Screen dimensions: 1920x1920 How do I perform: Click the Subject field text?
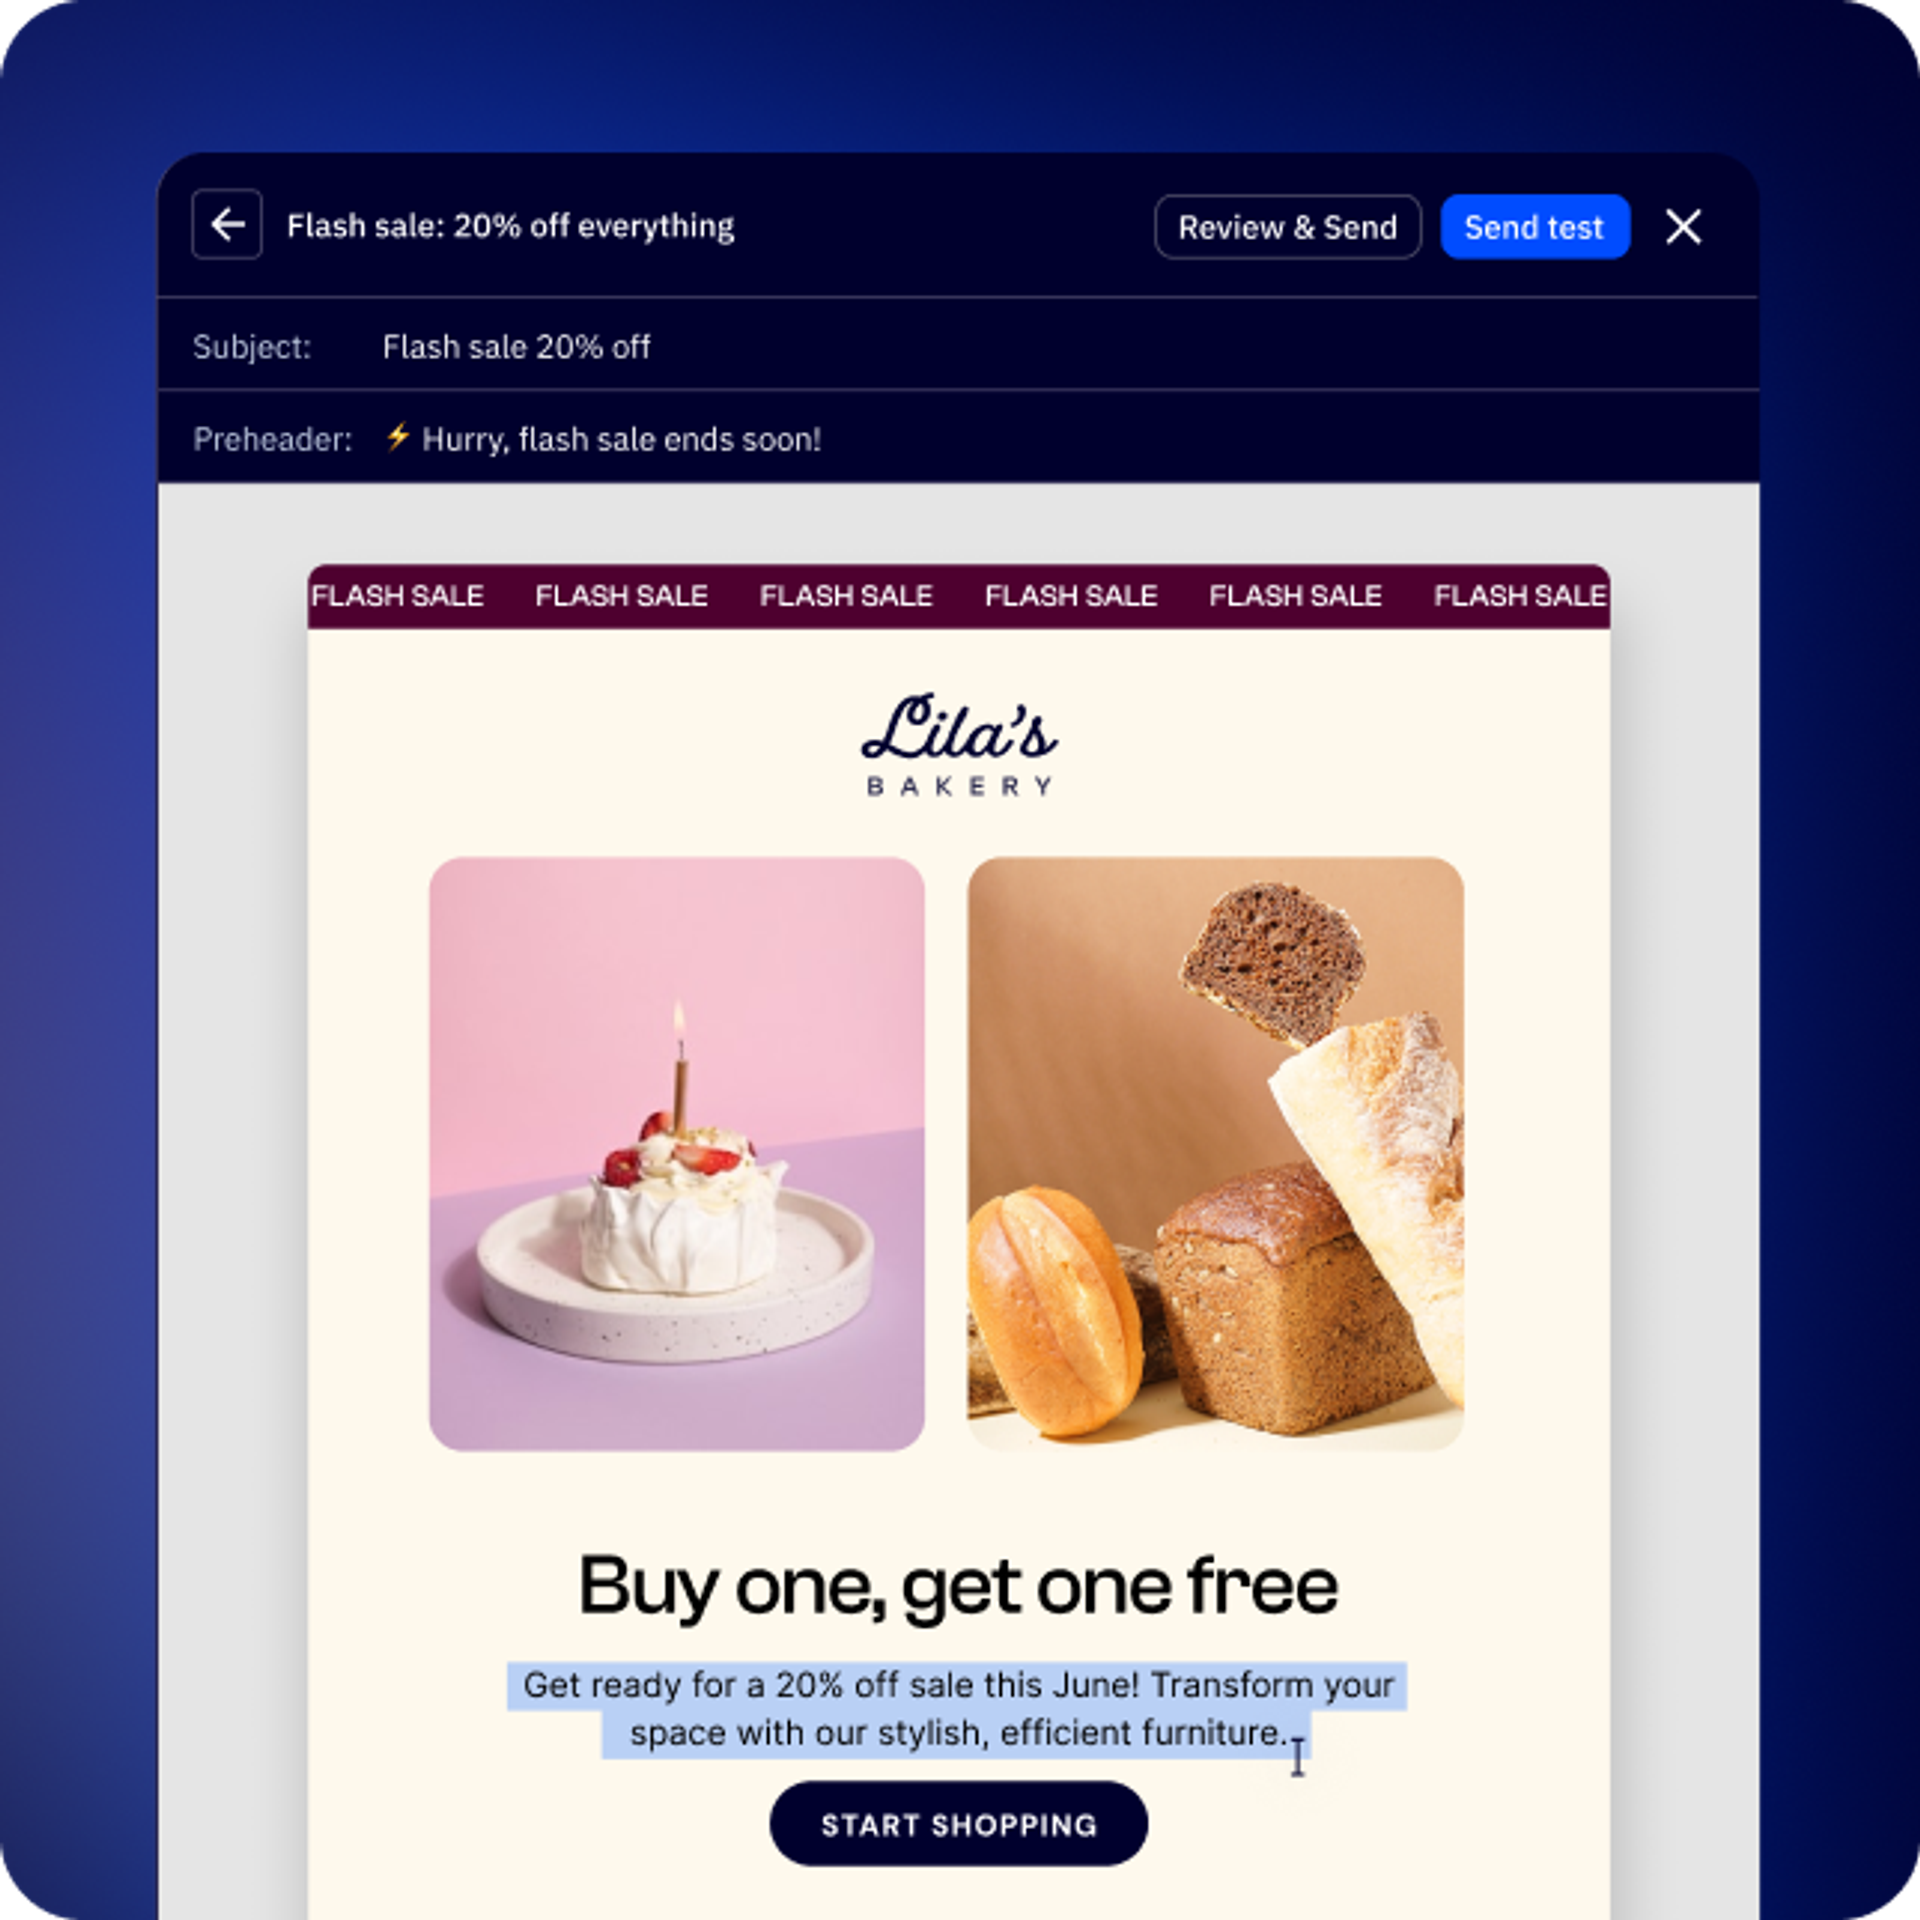pyautogui.click(x=516, y=347)
